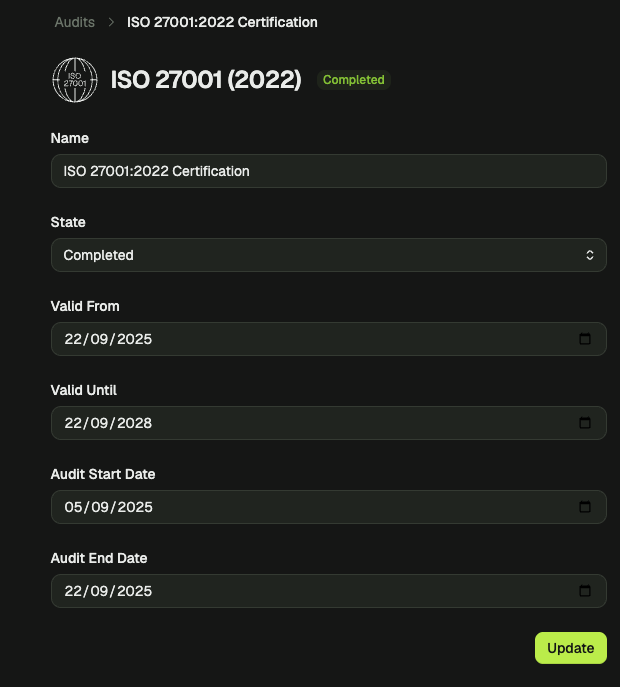Click the breadcrumb chevron separator
620x687 pixels.
pos(111,22)
